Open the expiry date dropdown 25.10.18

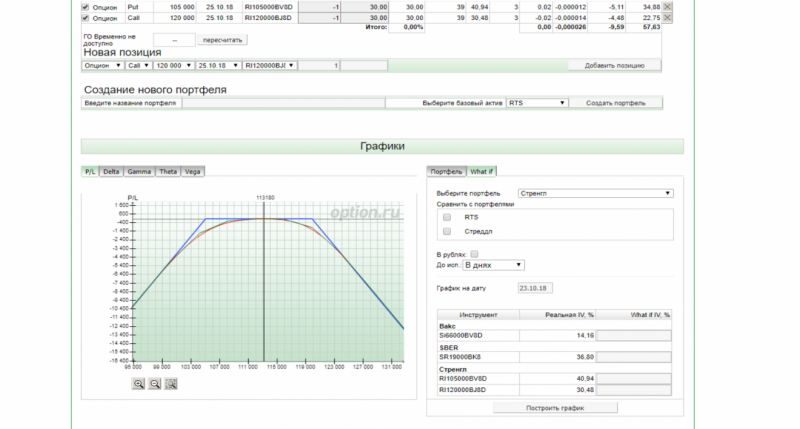click(x=218, y=65)
